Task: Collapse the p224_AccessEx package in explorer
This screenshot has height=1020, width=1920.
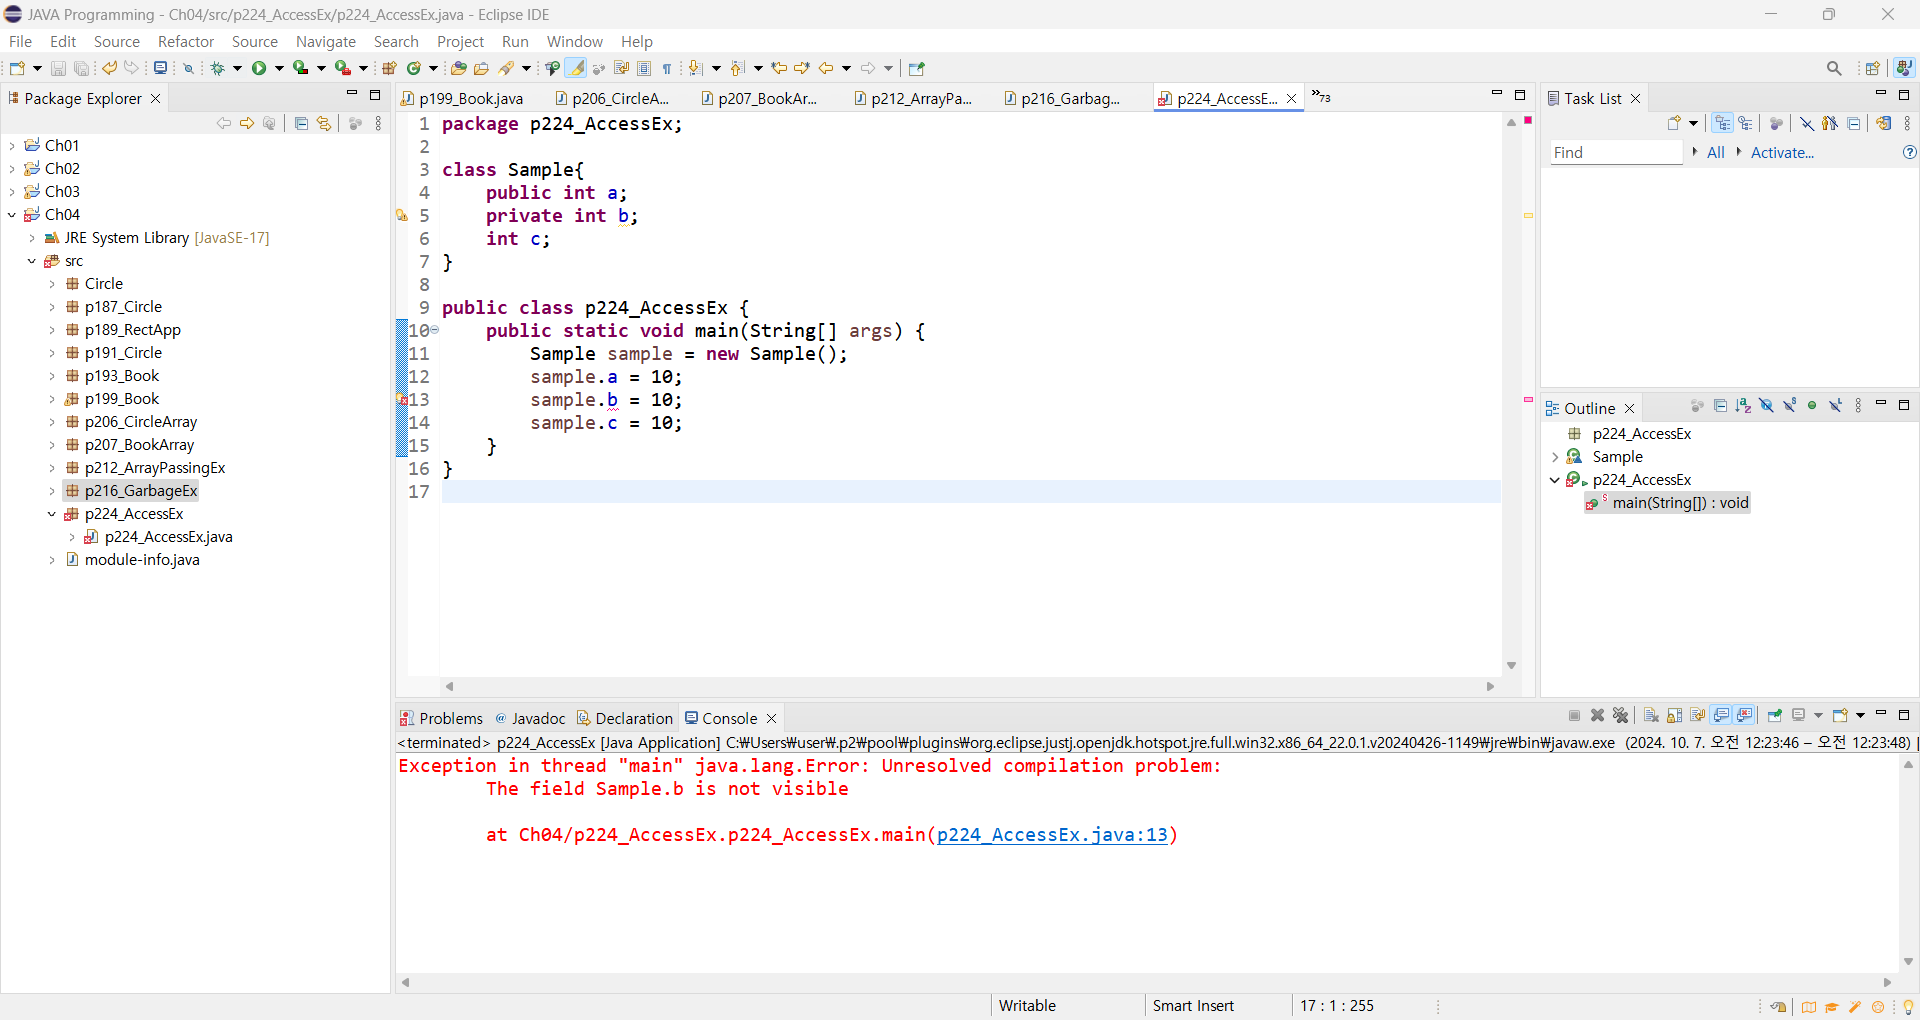Action: (x=52, y=513)
